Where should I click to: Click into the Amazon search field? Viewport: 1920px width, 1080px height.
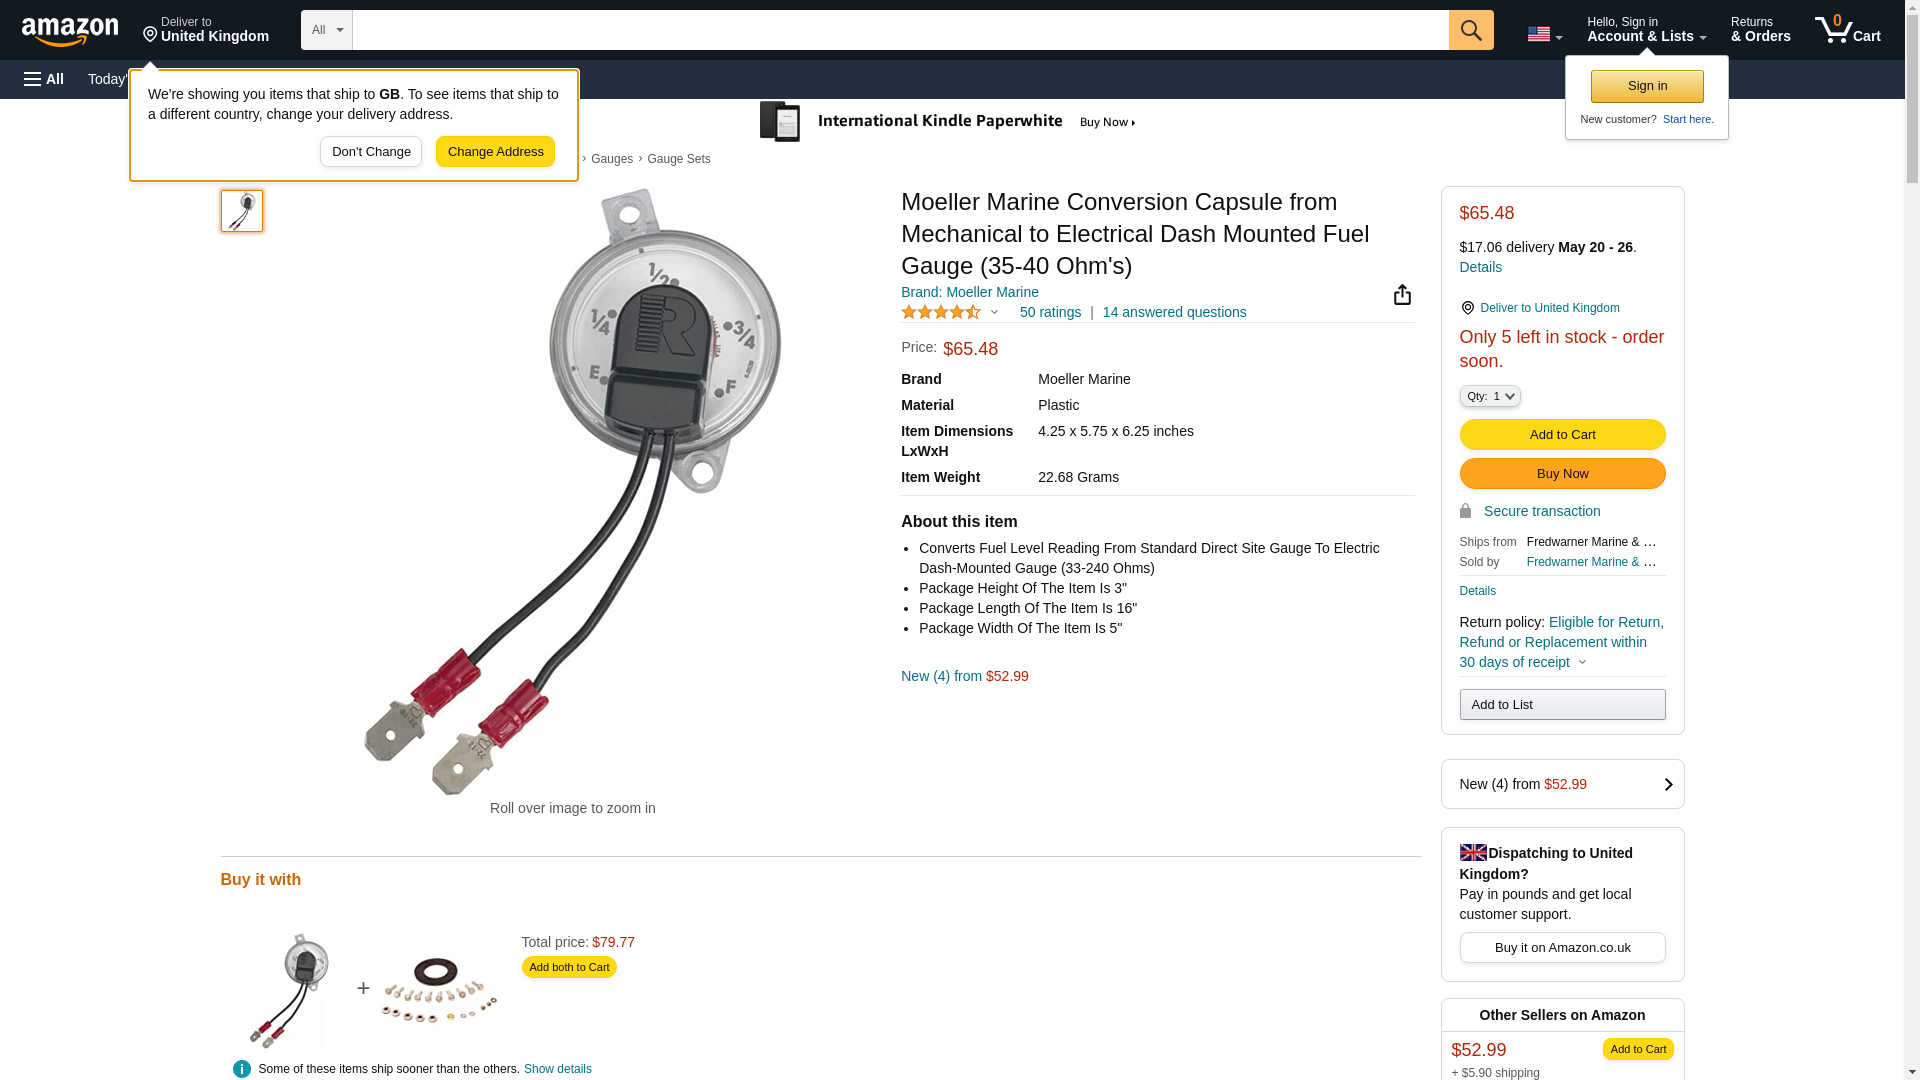point(900,30)
